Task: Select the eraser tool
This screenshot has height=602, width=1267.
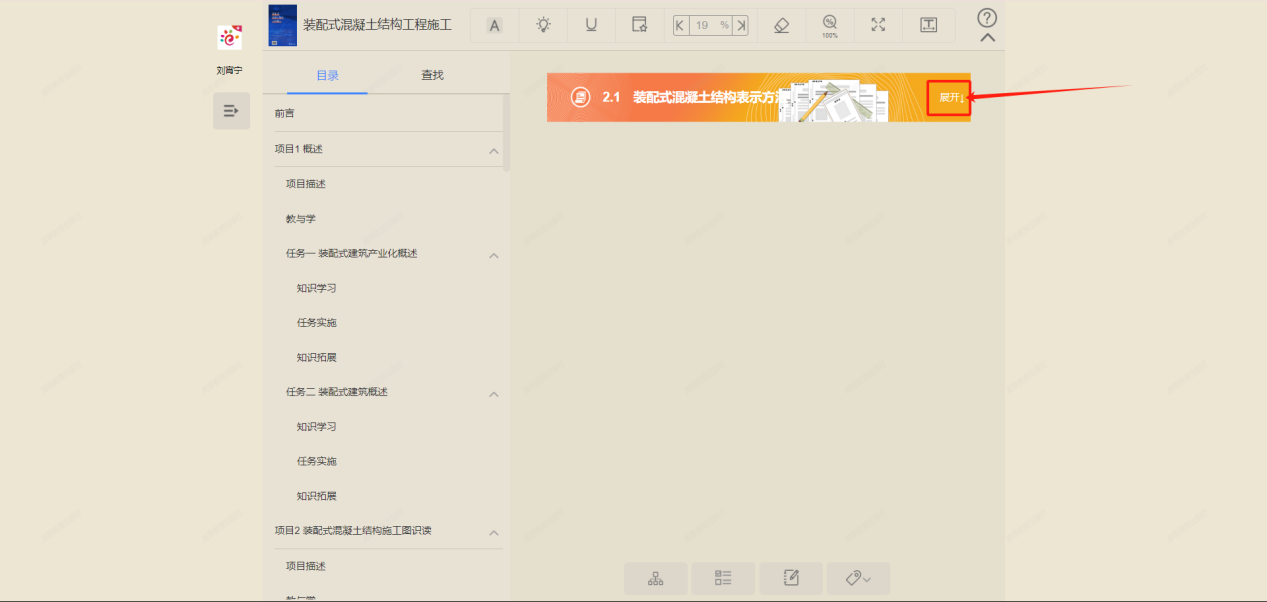Action: point(782,25)
